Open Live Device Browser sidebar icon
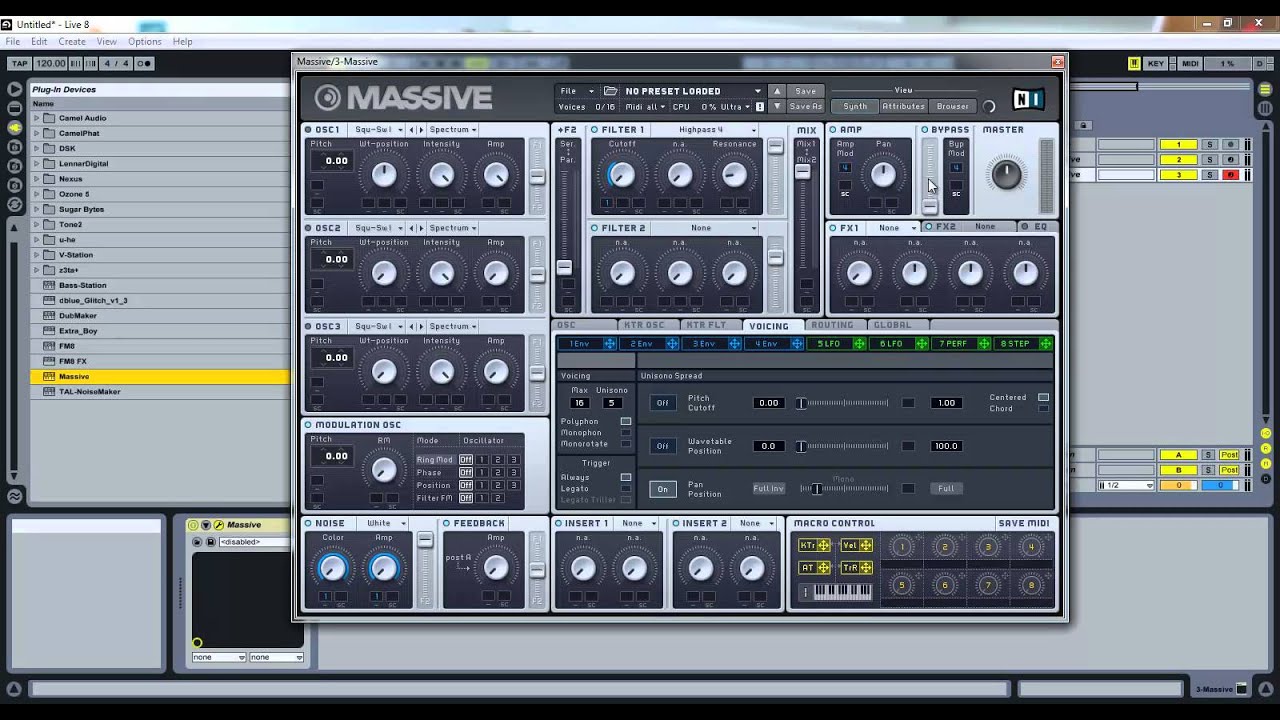1280x720 pixels. tap(14, 109)
